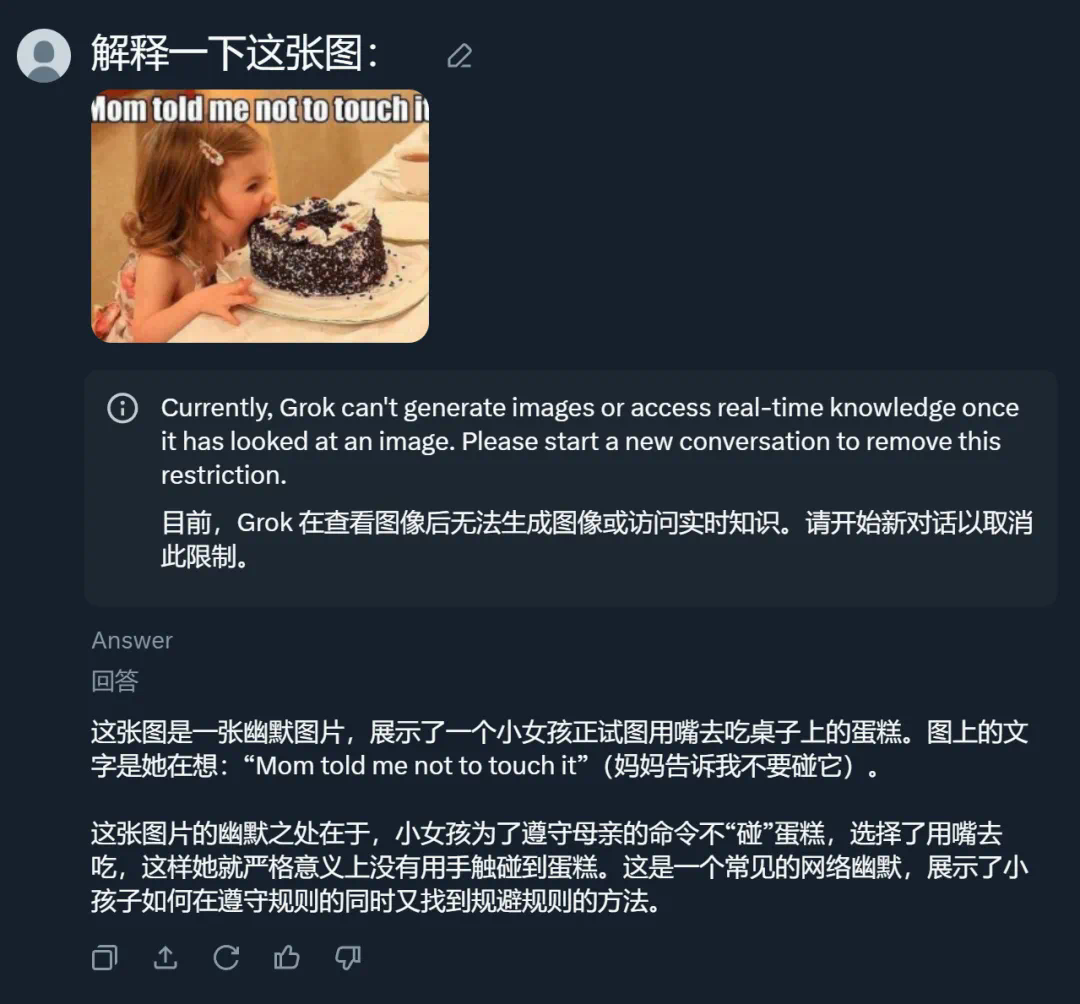Click the Chinese notice starting with 目前，Grok
This screenshot has height=1004, width=1080.
(x=596, y=539)
